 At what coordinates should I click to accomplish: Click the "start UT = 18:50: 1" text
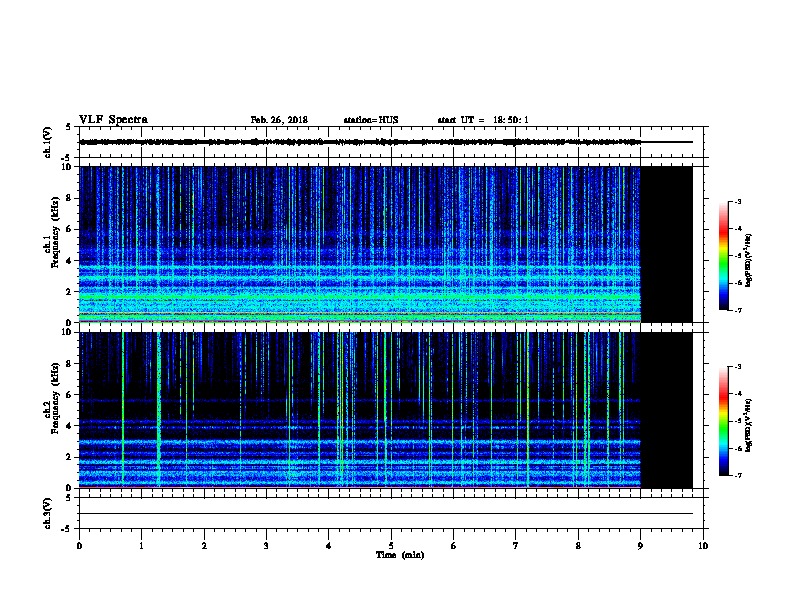tap(483, 120)
